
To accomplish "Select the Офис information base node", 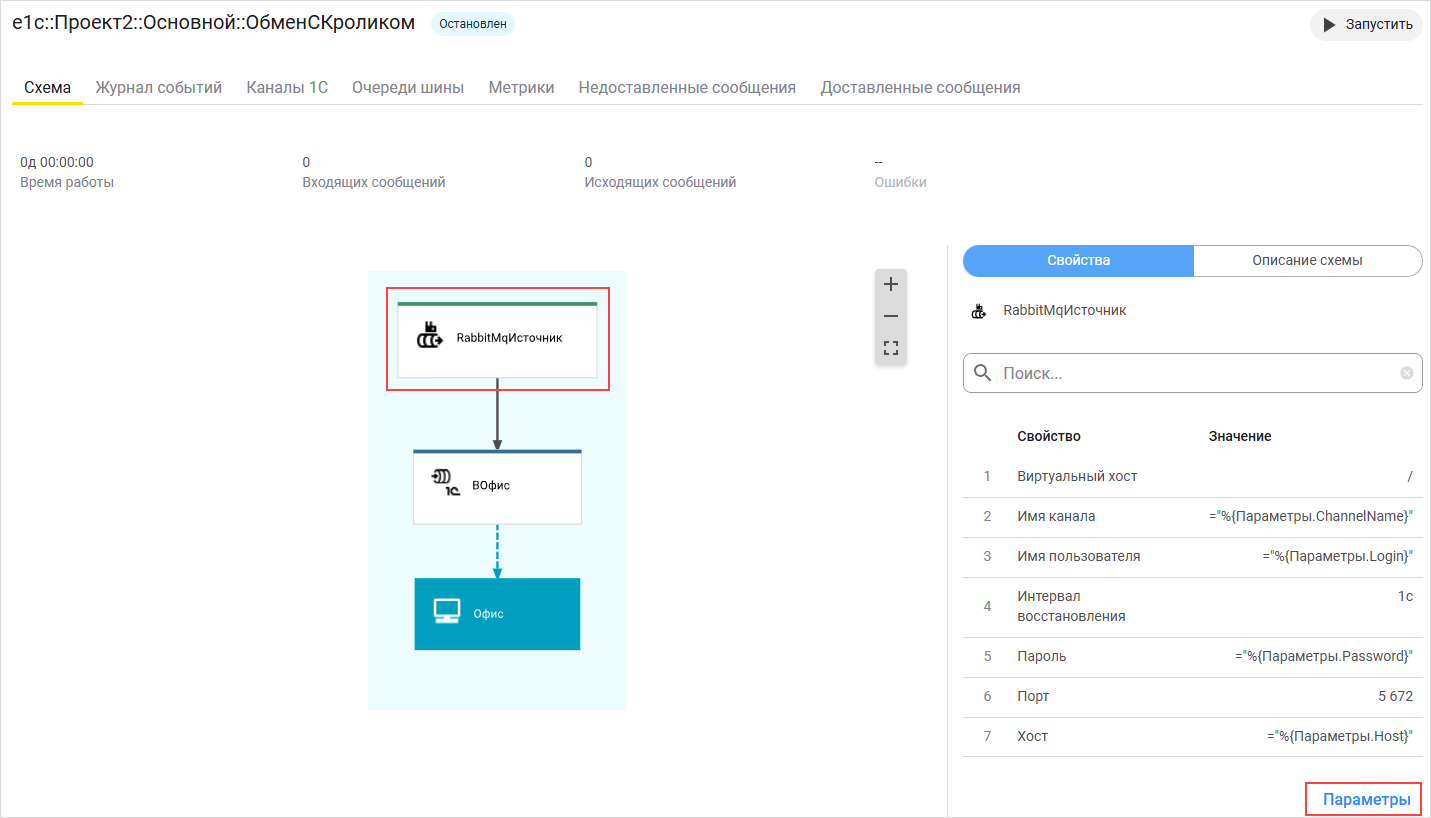I will point(497,613).
